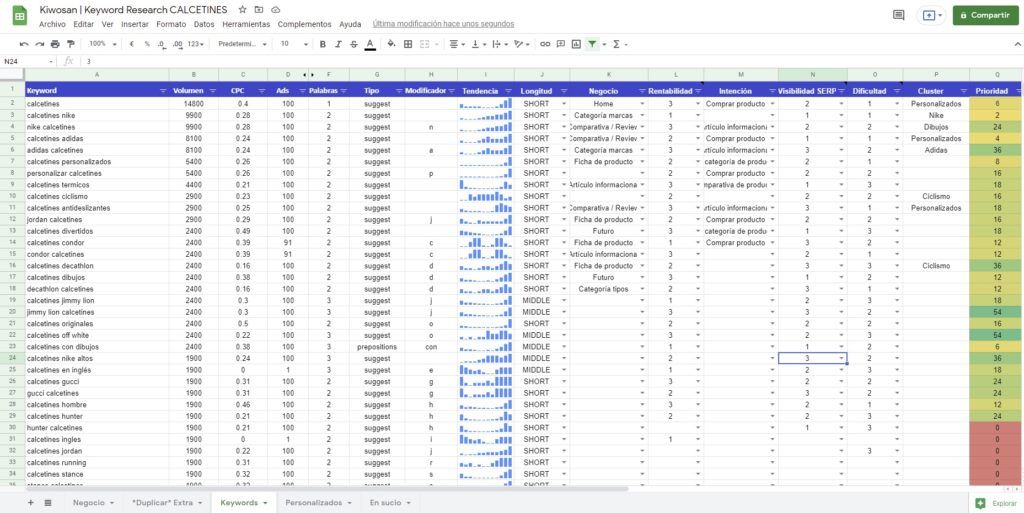Open the functions sigma menu

(x=619, y=44)
